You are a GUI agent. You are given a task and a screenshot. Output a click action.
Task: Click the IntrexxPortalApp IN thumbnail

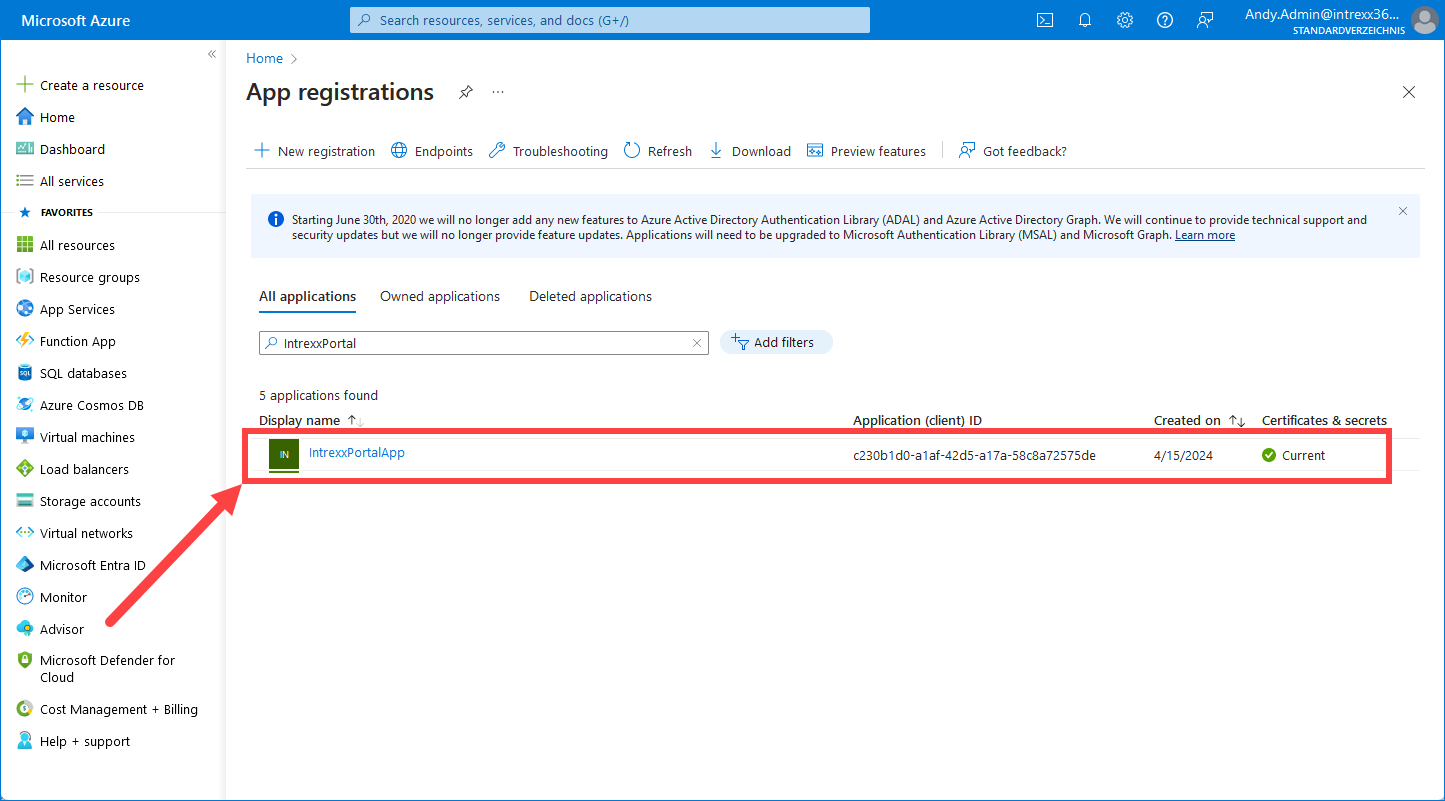click(284, 455)
